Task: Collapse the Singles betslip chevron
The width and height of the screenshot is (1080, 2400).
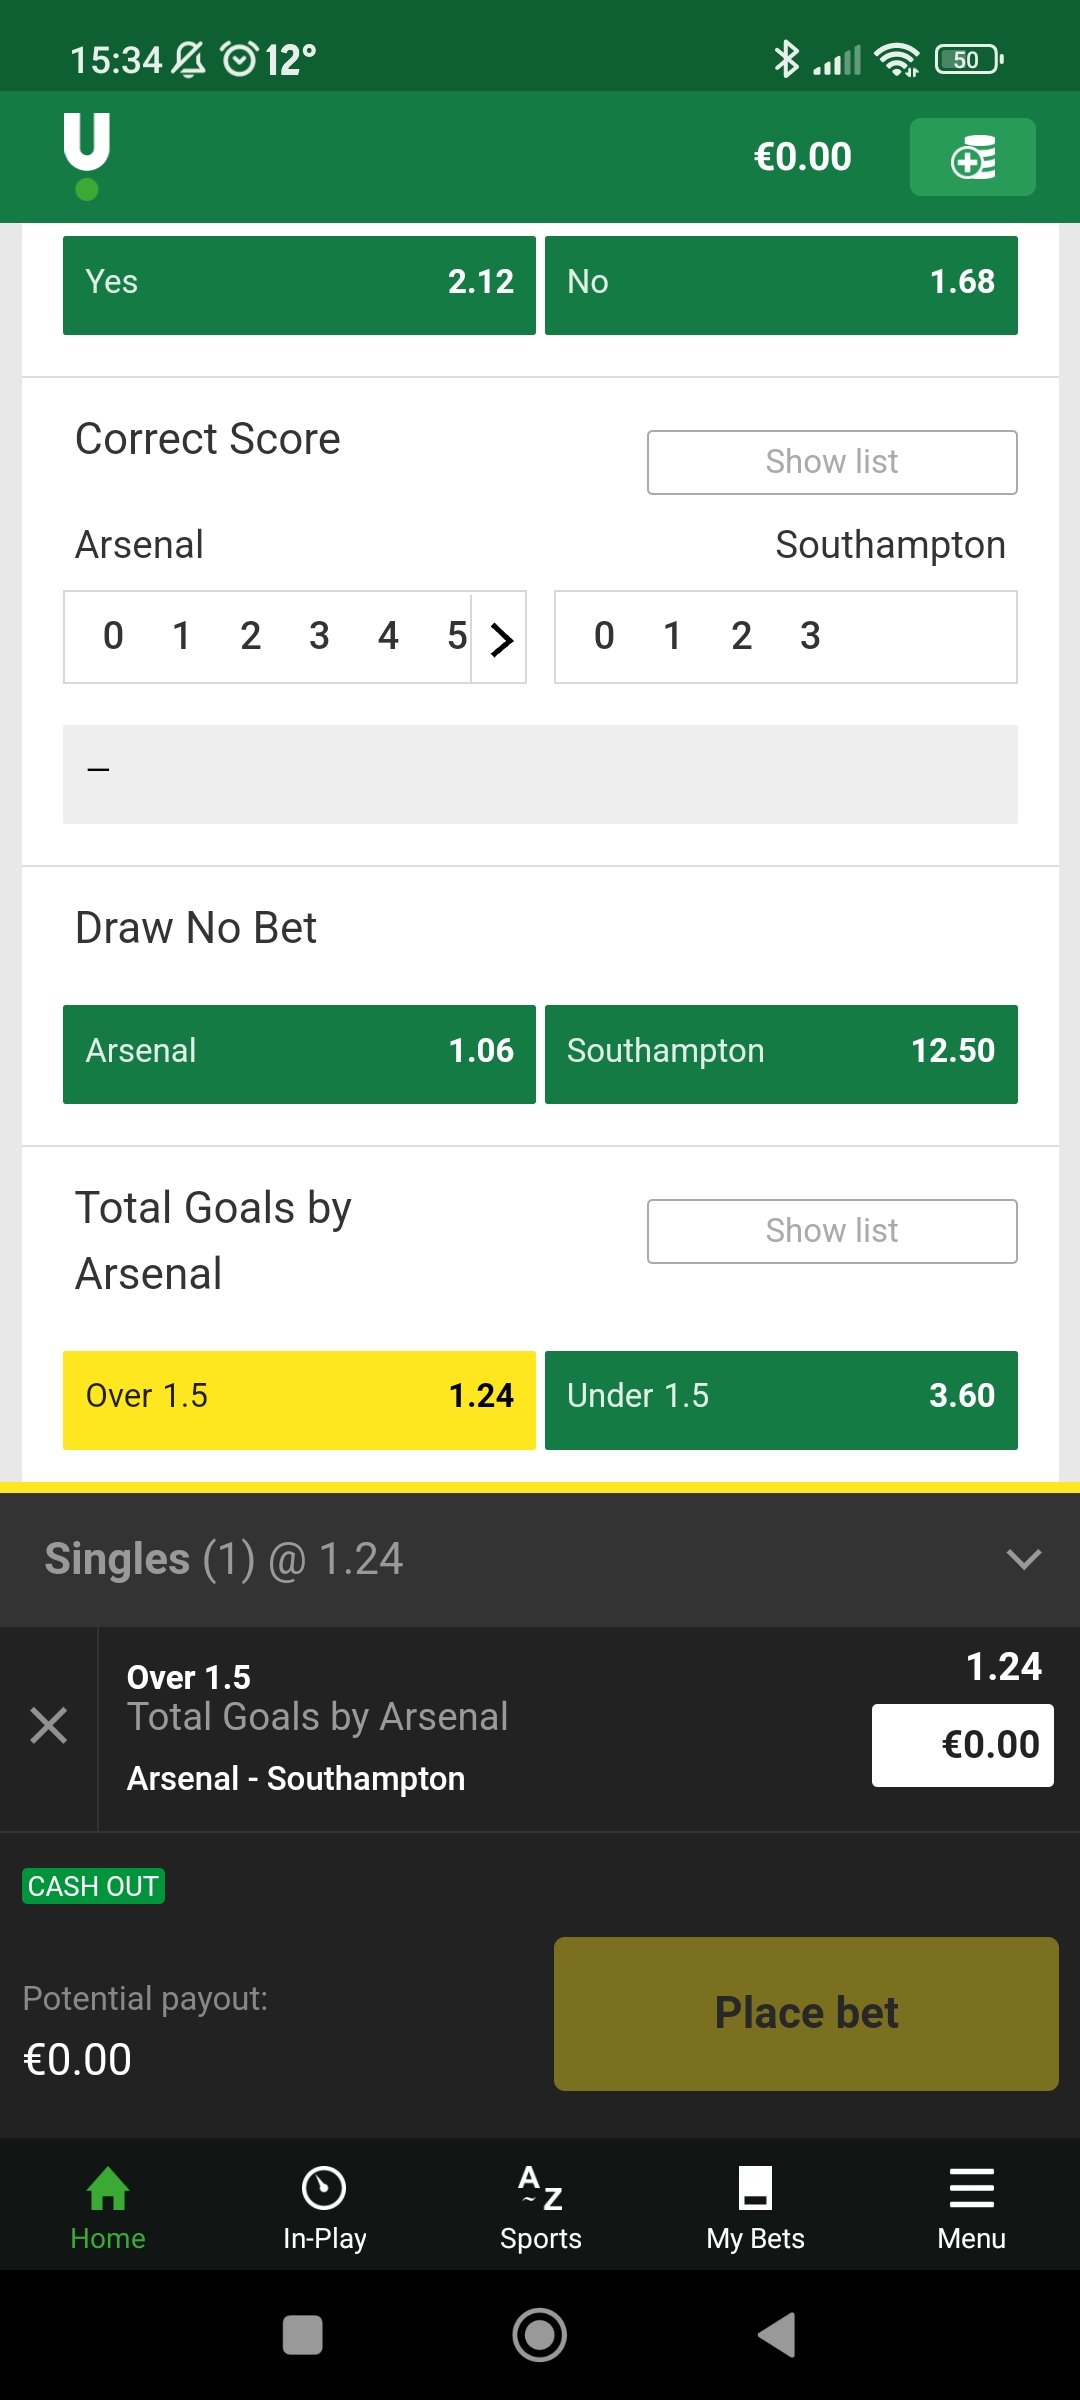Action: [x=1024, y=1559]
